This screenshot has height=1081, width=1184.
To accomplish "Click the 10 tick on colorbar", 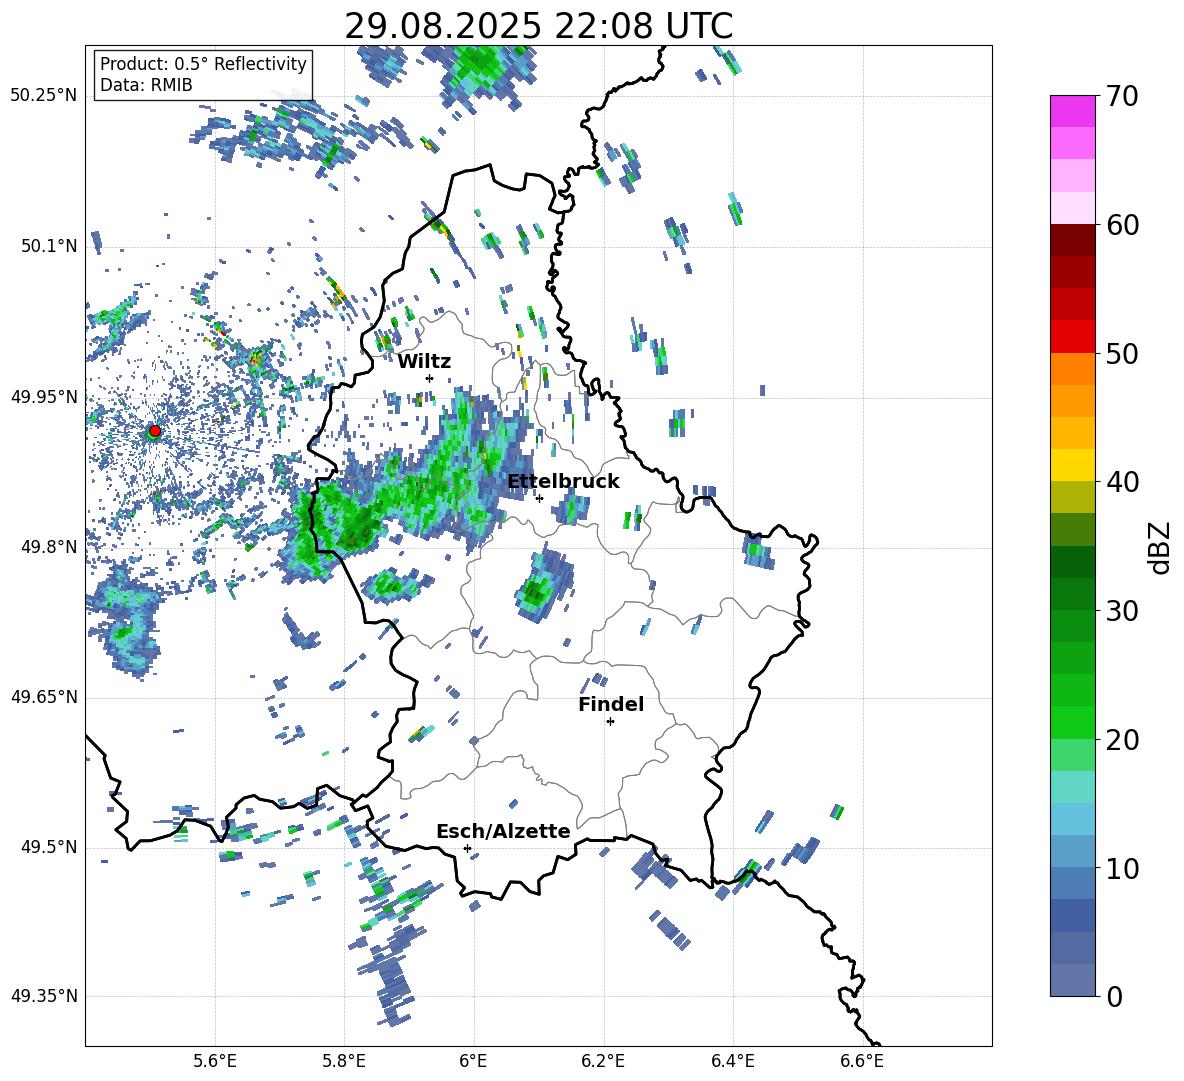I will point(1121,868).
